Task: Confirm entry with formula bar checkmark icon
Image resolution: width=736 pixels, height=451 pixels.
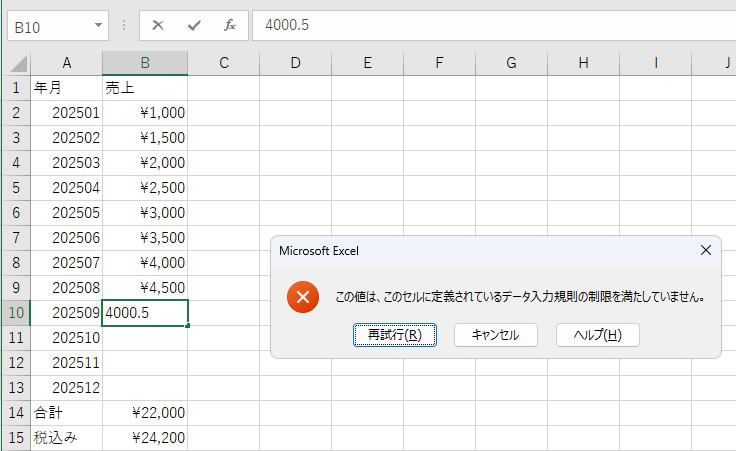Action: pos(194,25)
